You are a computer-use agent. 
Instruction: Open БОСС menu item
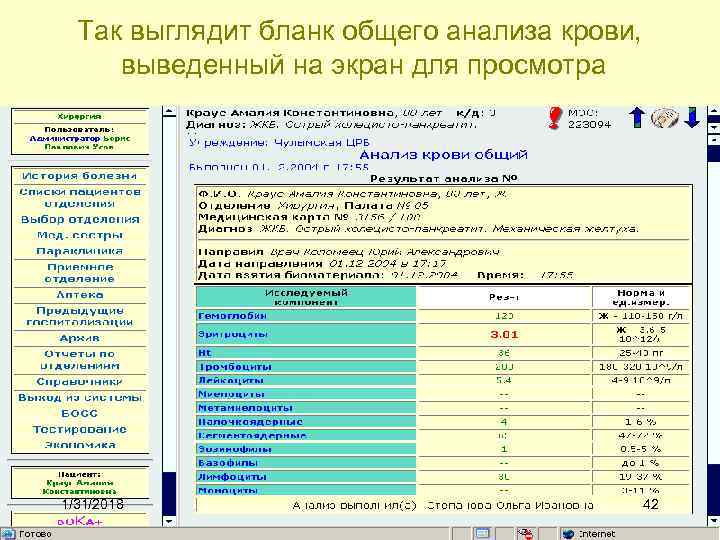(79, 413)
